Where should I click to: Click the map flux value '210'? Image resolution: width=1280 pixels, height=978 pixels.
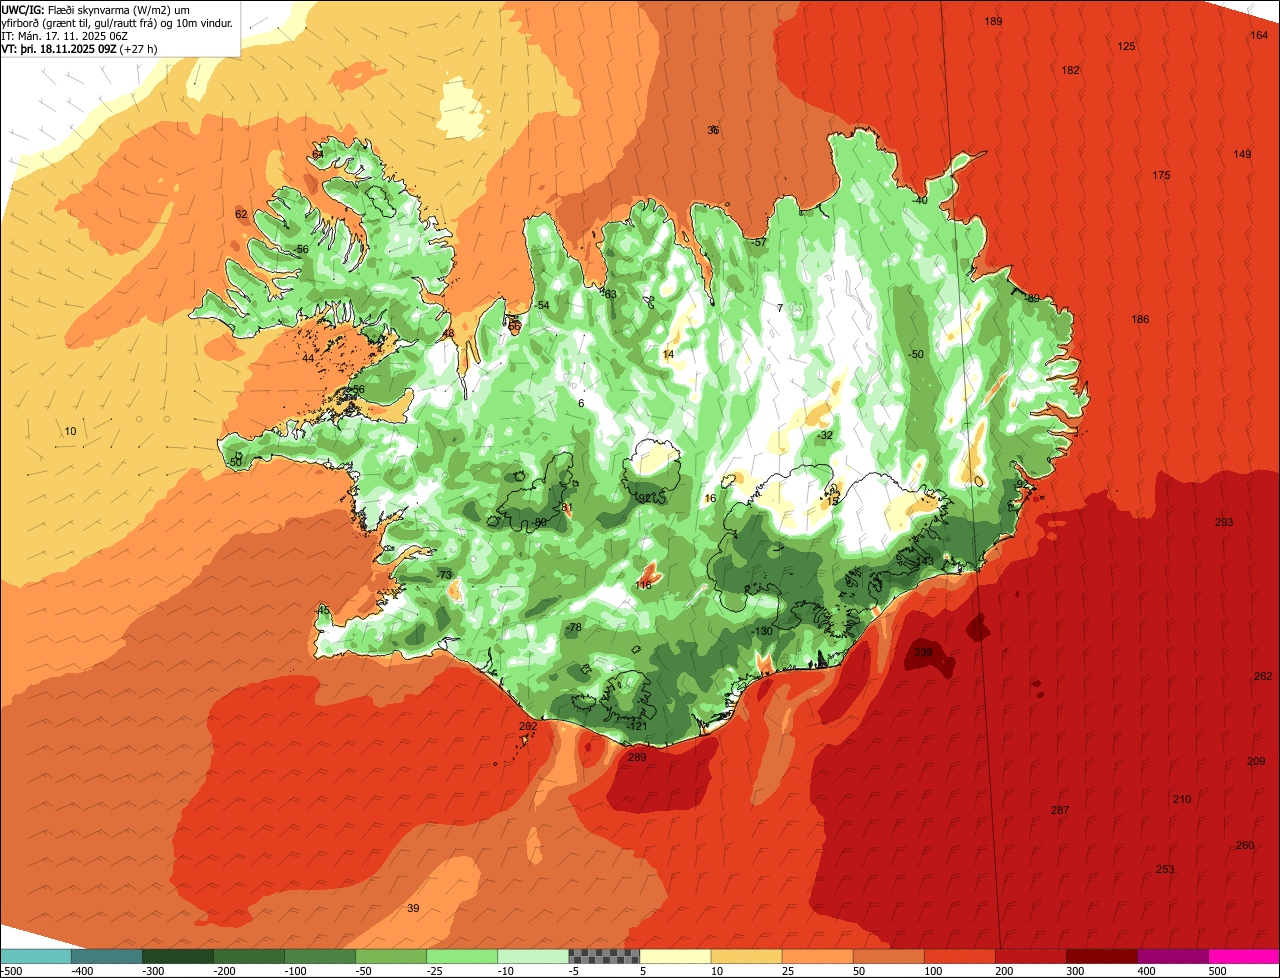(1182, 799)
